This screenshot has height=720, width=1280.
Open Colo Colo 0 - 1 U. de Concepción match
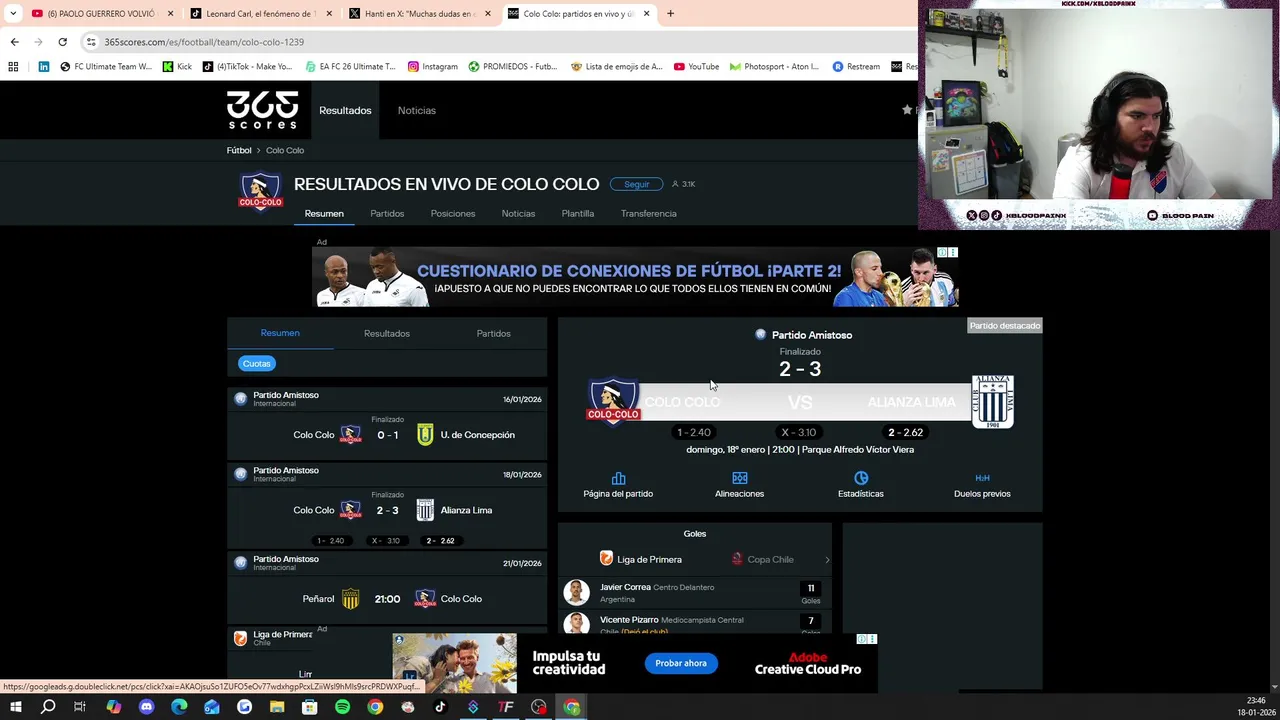click(x=387, y=424)
